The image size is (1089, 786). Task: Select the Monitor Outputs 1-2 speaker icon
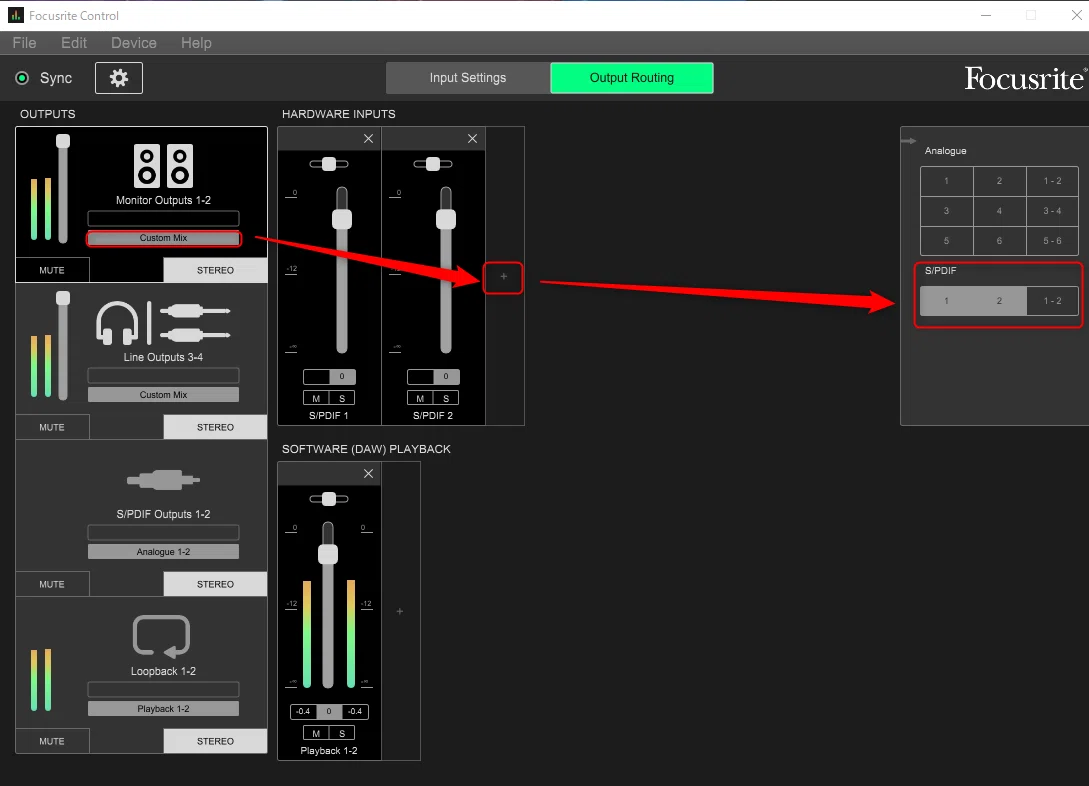pyautogui.click(x=163, y=165)
